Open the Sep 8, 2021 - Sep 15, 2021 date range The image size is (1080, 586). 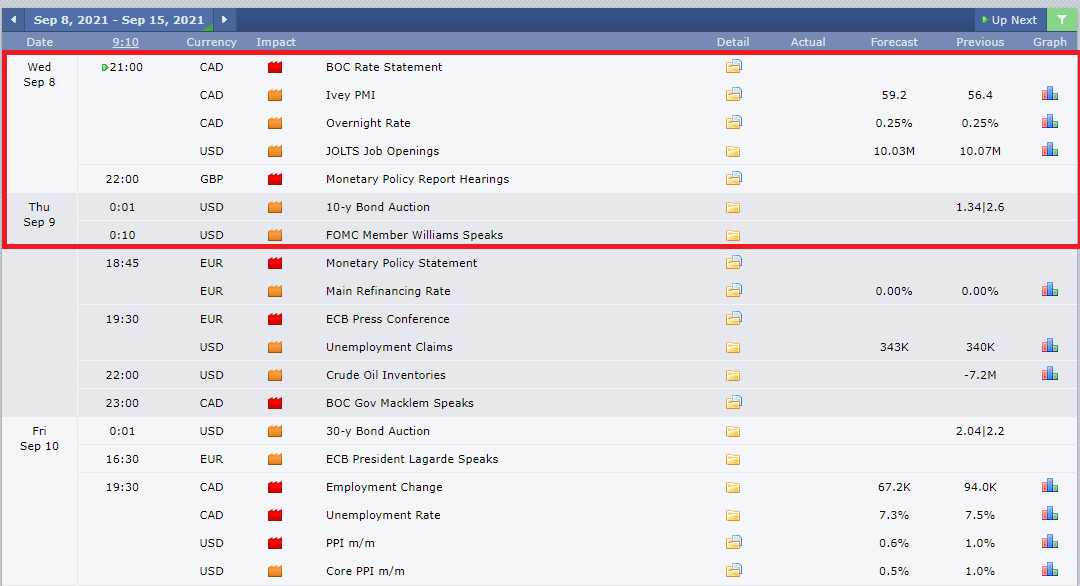(118, 20)
